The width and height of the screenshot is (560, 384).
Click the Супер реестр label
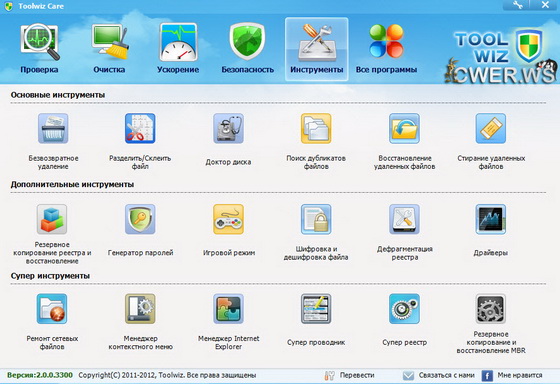[x=405, y=342]
